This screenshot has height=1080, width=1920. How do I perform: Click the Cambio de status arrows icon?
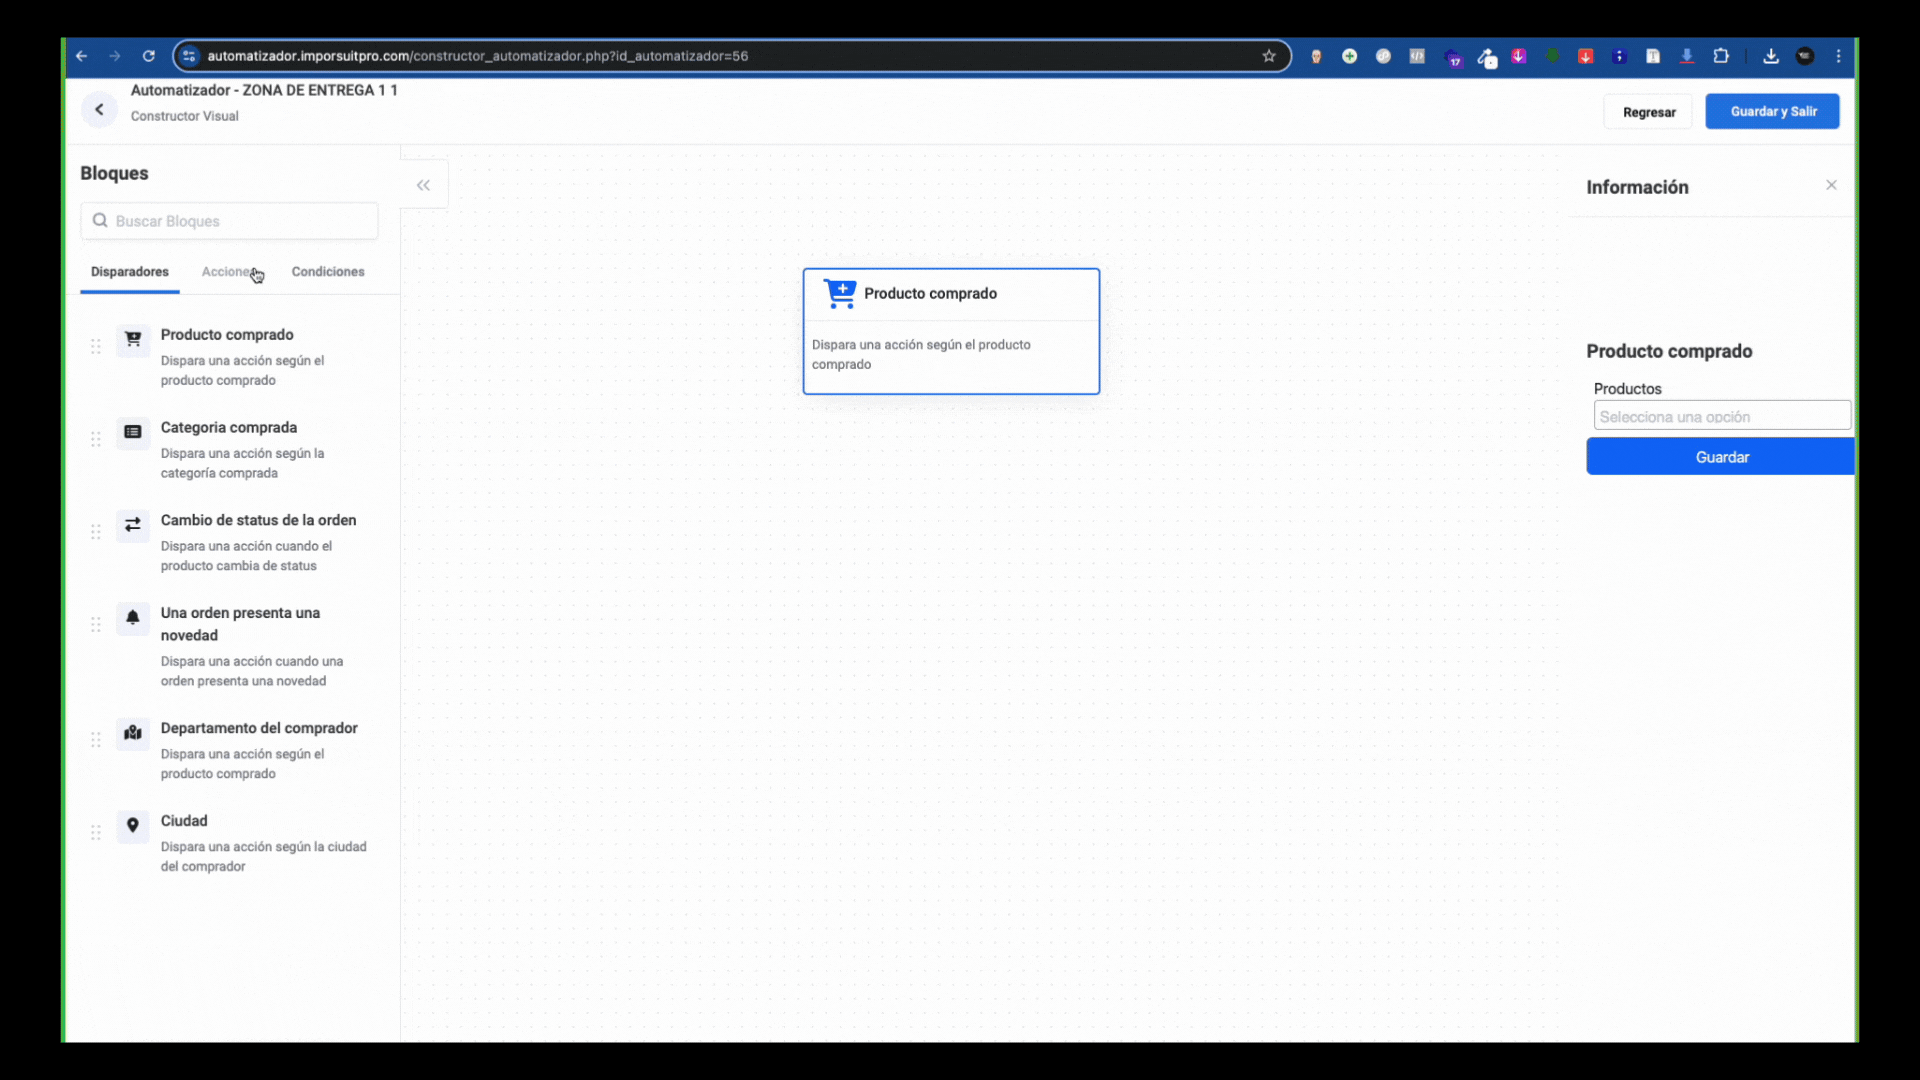[132, 525]
